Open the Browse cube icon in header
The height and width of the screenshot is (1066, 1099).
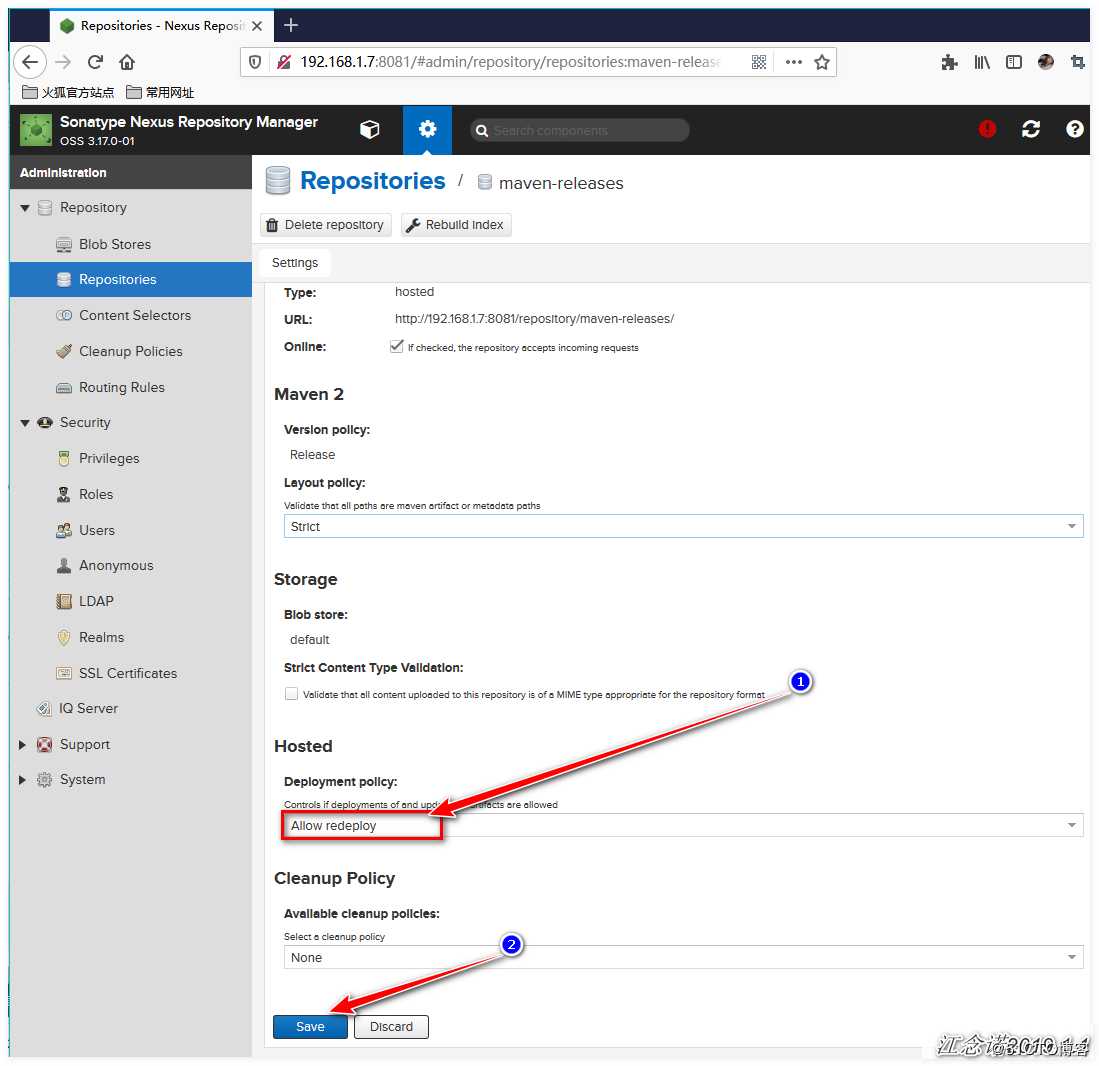(x=369, y=130)
